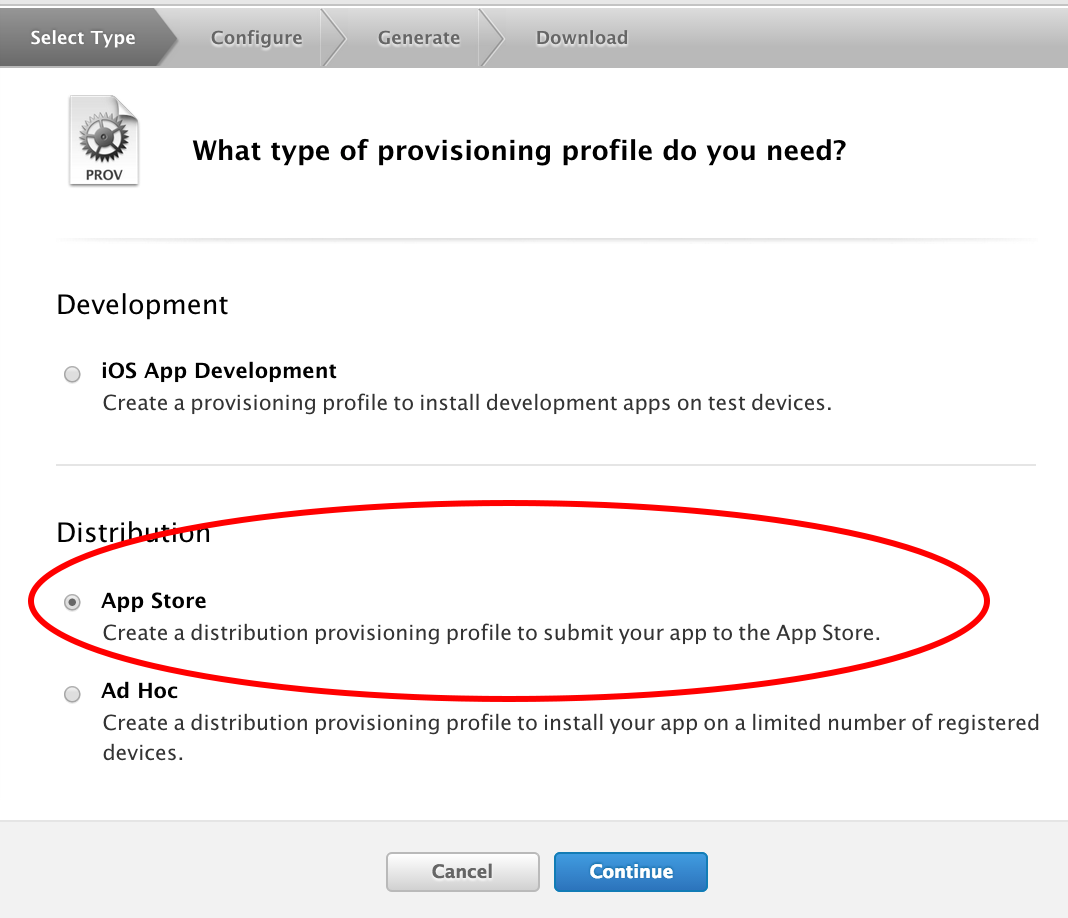Screen dimensions: 1068x918
Task: Open the Configure step
Action: (x=256, y=37)
